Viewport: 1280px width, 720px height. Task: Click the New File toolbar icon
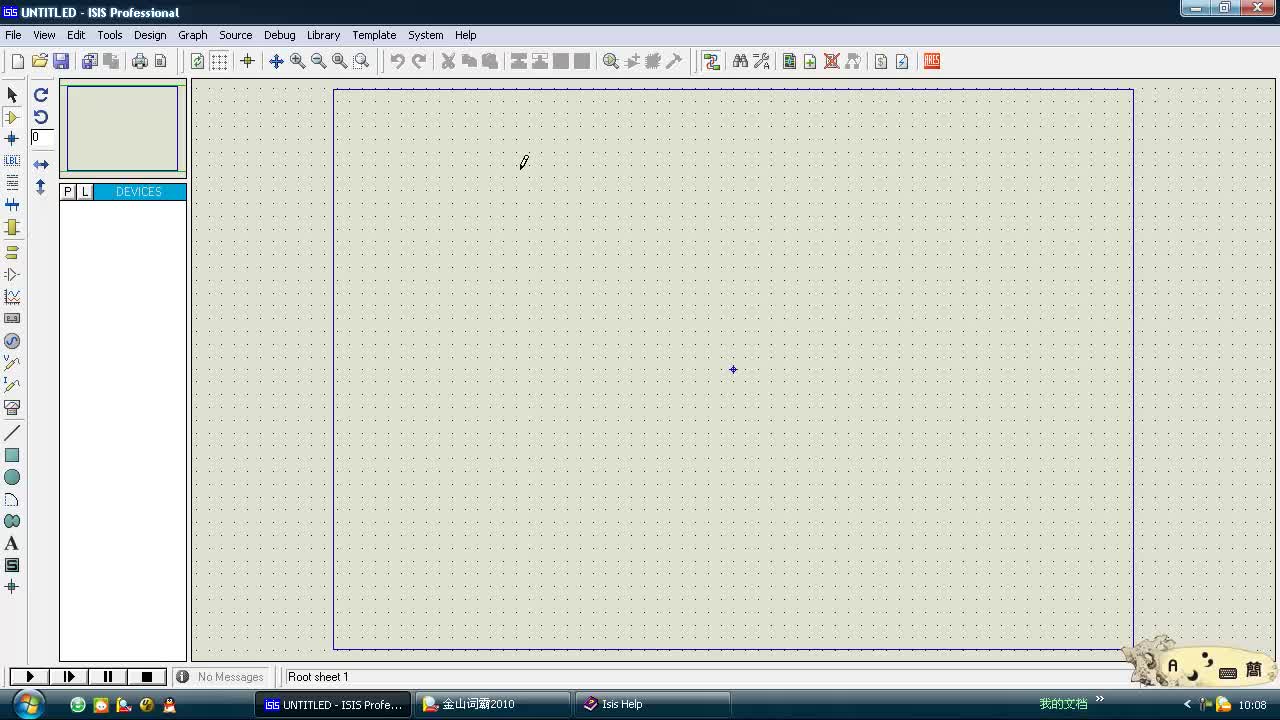click(x=18, y=62)
